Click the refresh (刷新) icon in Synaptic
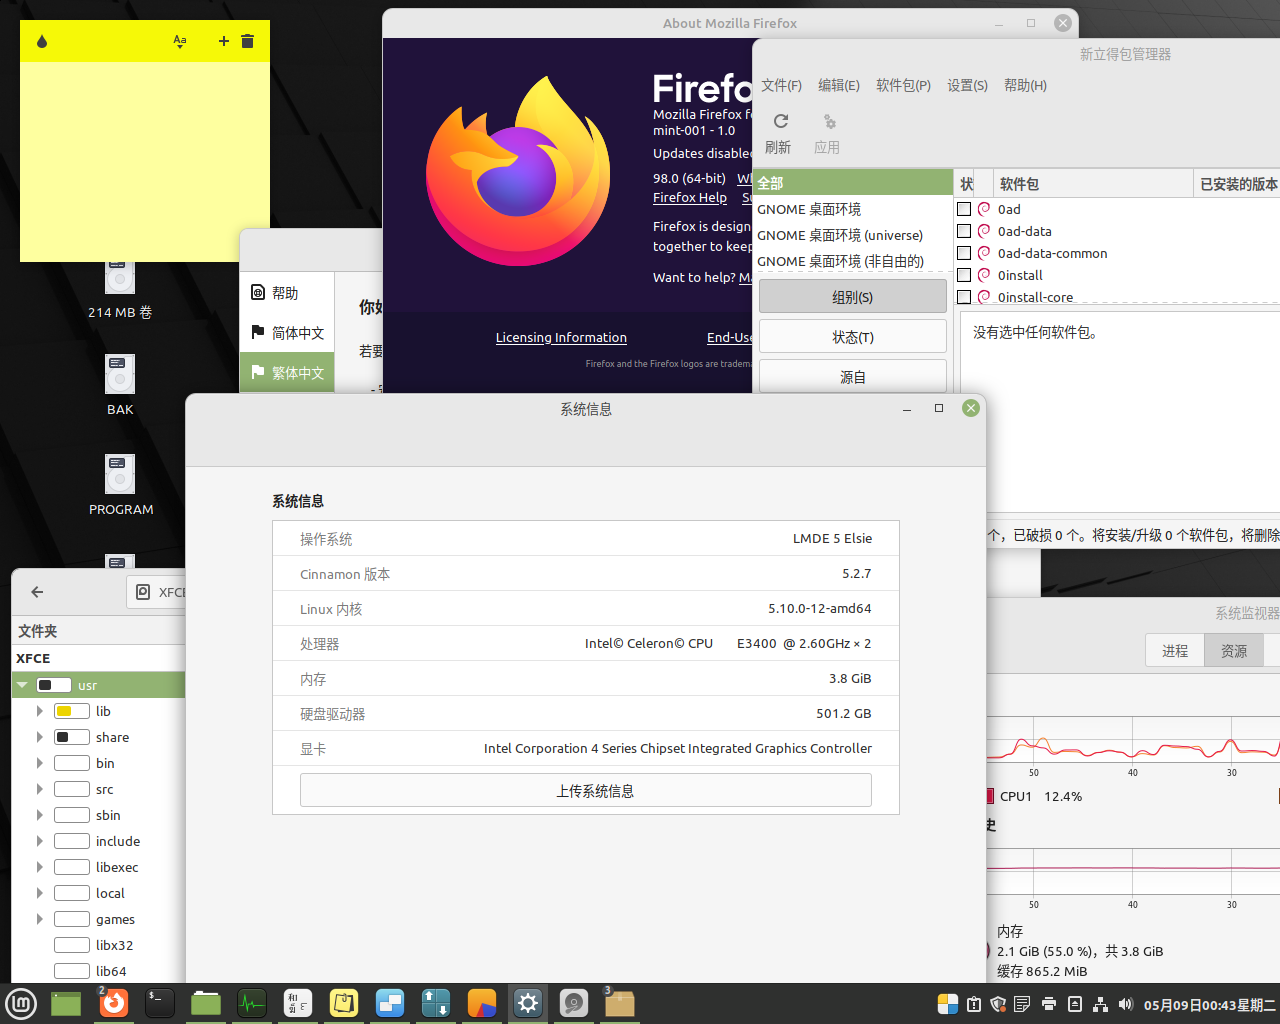 (780, 122)
